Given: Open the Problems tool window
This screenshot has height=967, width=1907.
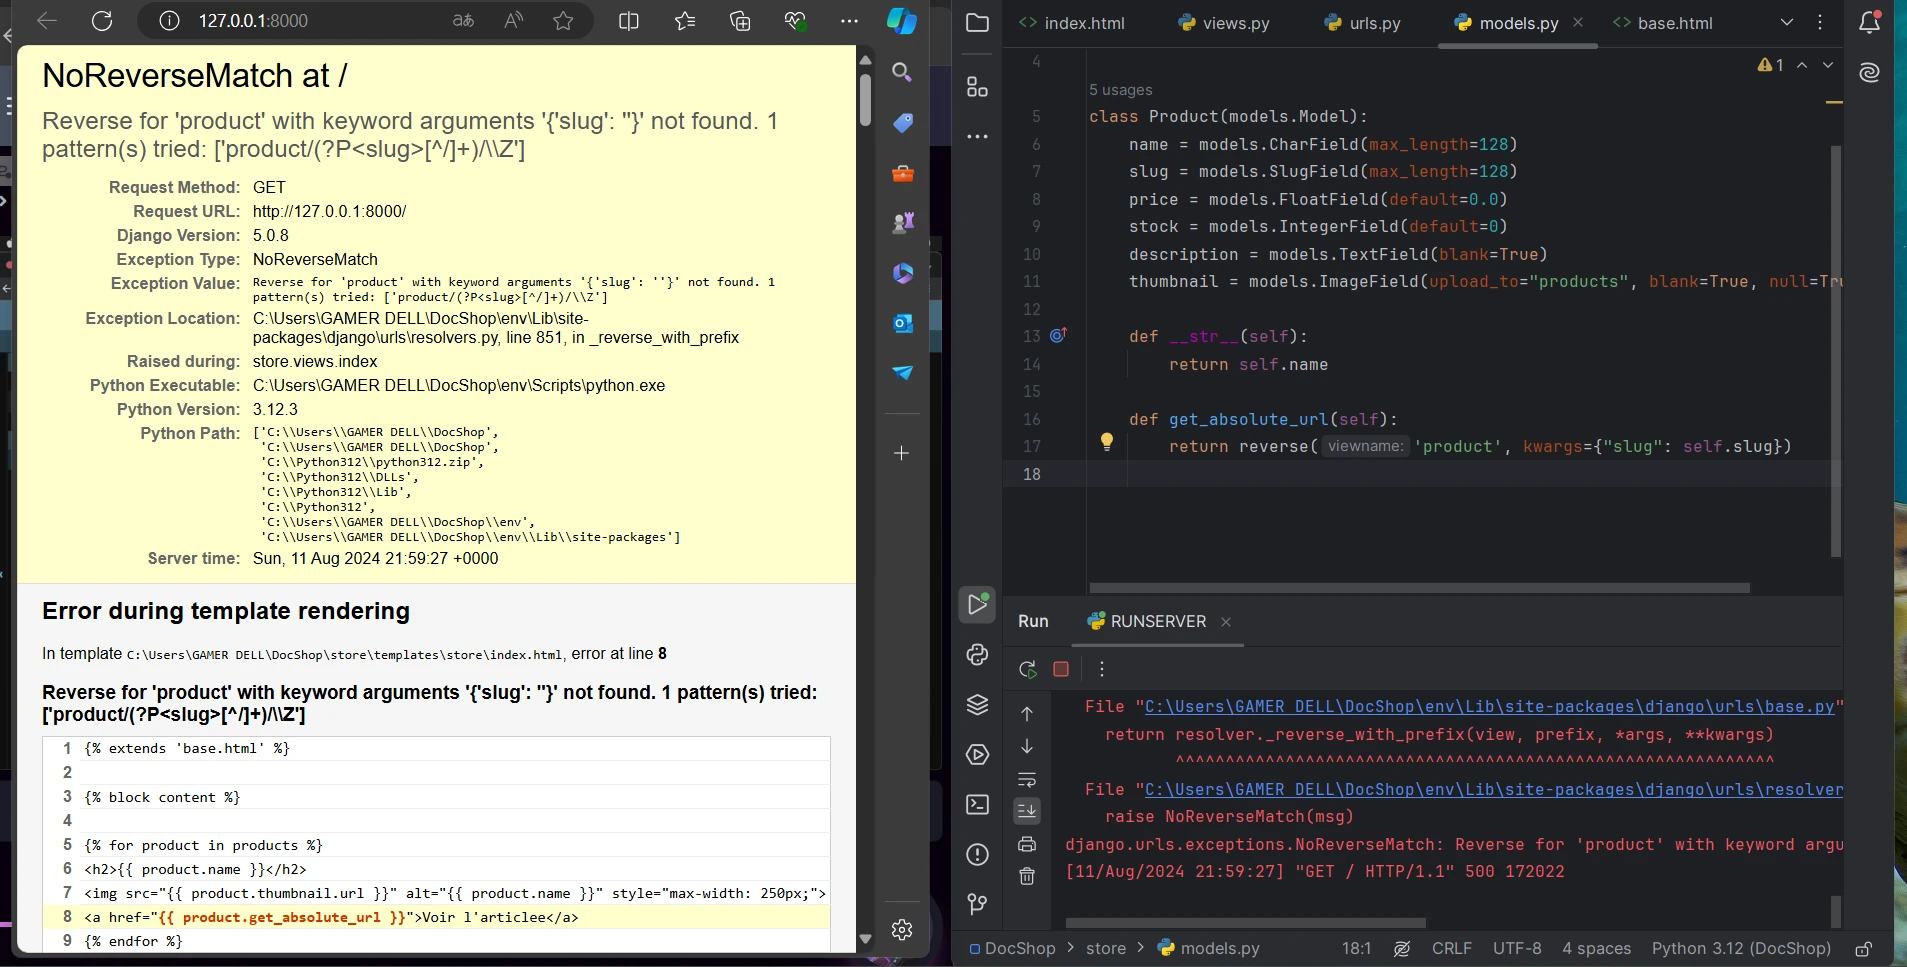Looking at the screenshot, I should [x=977, y=855].
